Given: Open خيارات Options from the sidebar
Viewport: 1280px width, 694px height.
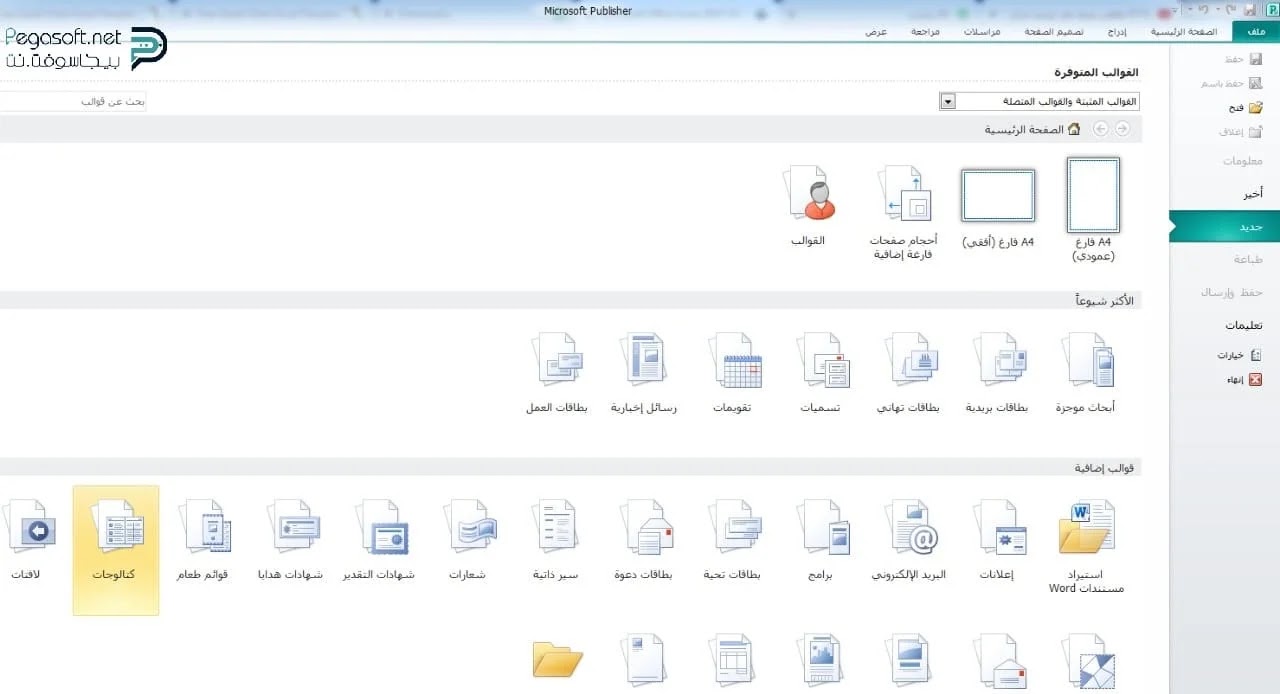Looking at the screenshot, I should (x=1239, y=355).
